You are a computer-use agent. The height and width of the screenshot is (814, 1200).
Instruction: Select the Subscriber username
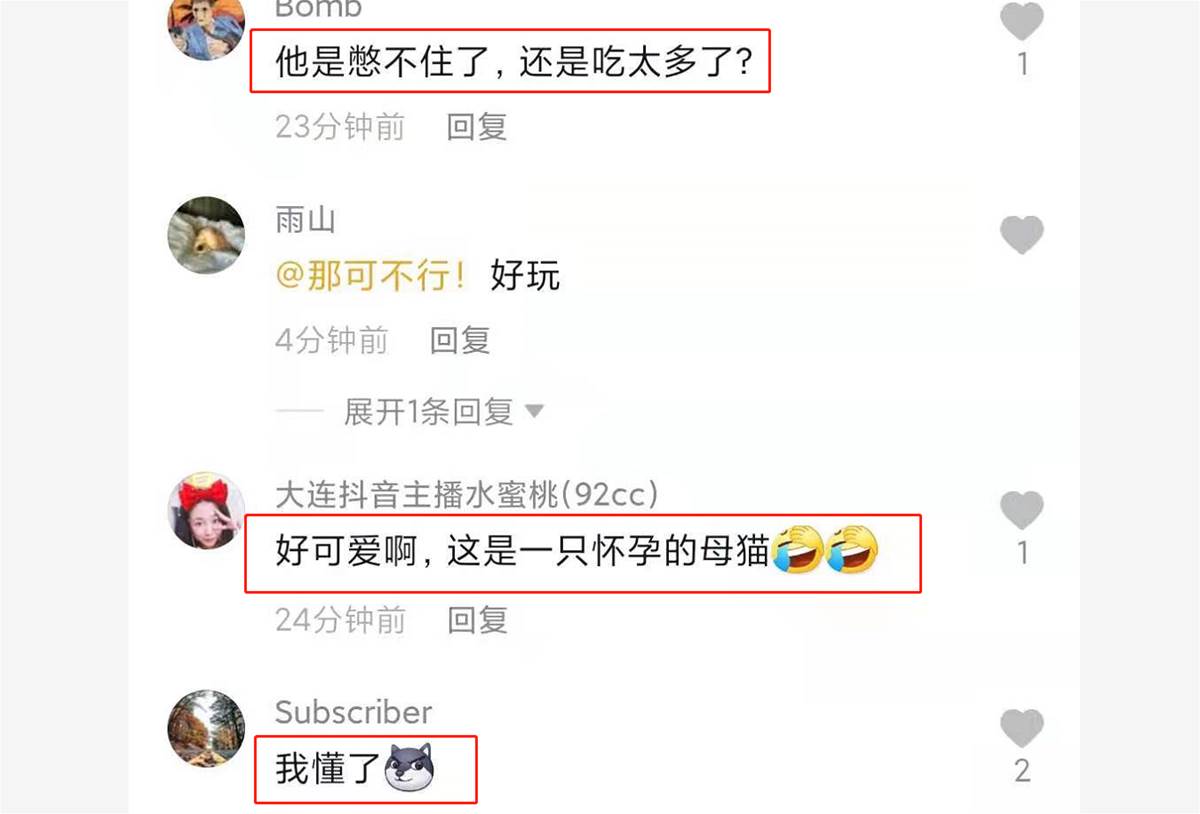(354, 712)
